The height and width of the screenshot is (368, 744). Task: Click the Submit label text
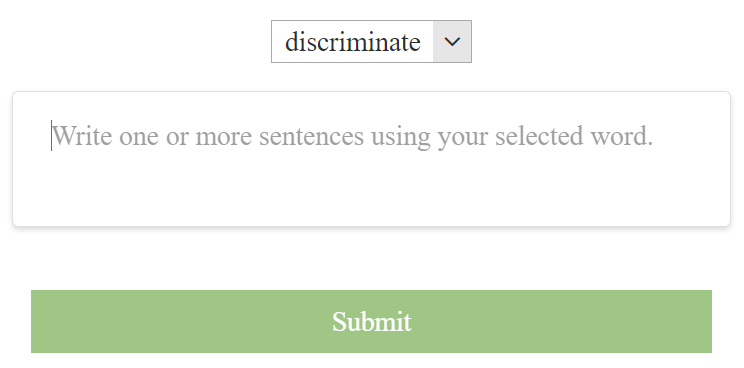(x=372, y=322)
